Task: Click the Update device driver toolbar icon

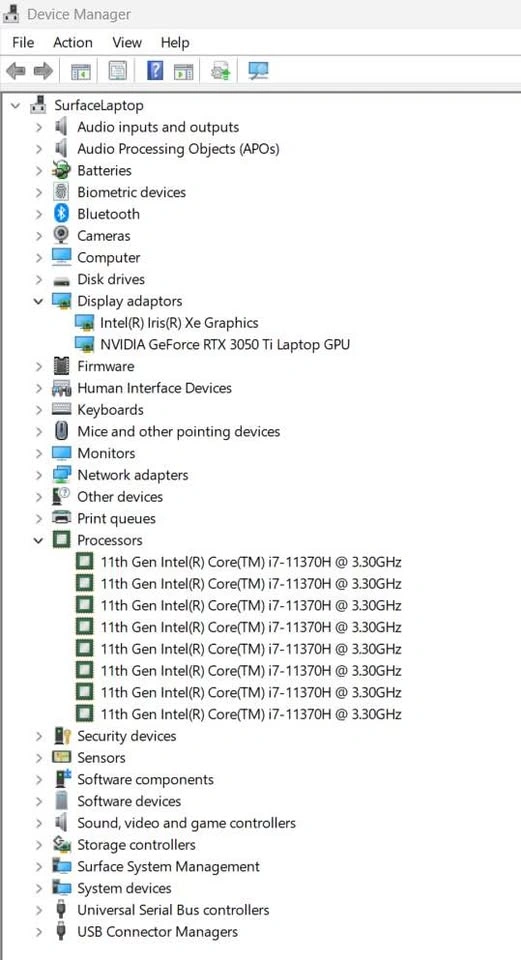Action: 220,71
